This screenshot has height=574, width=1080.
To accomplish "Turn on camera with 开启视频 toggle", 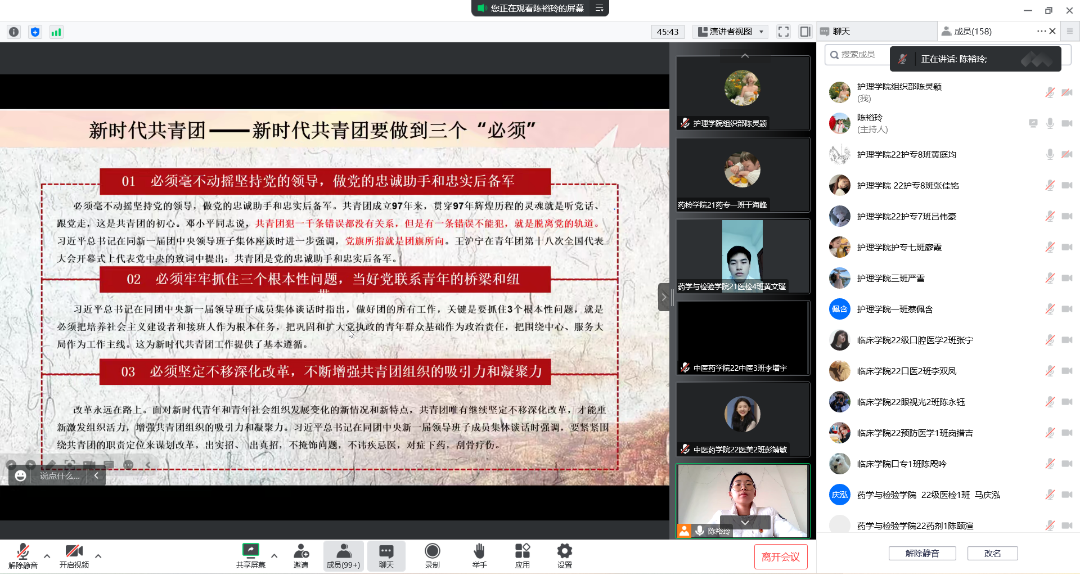I will click(x=73, y=553).
